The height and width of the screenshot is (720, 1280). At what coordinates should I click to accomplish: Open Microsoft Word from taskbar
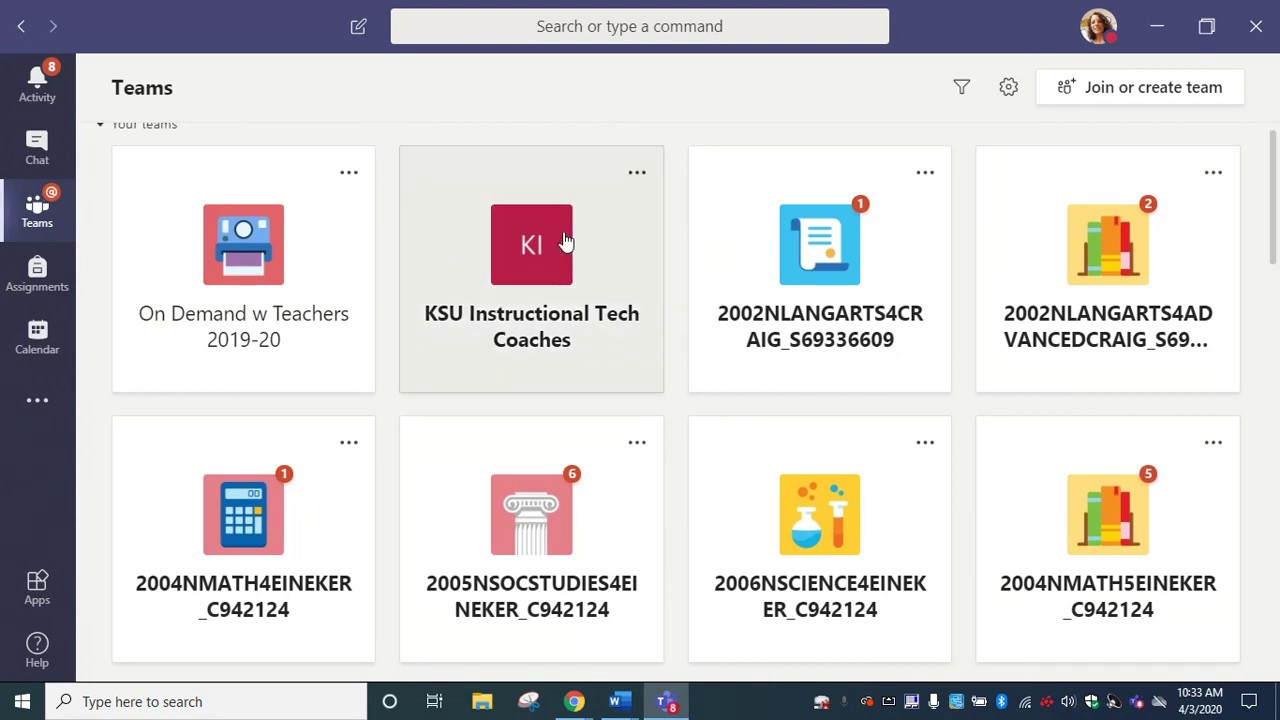click(619, 701)
